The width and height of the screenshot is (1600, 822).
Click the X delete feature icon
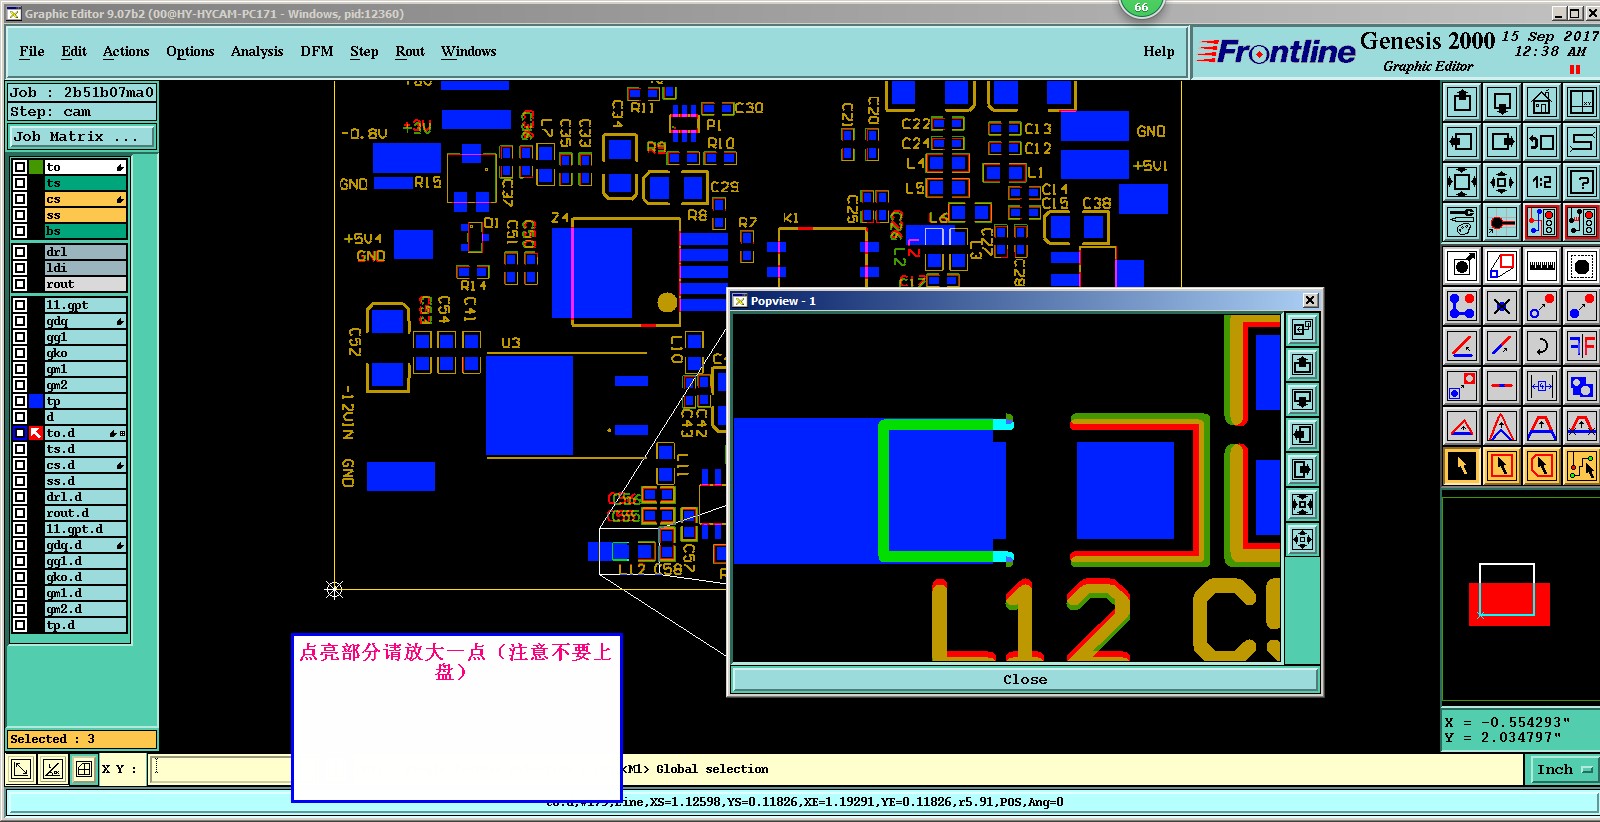[x=1502, y=306]
